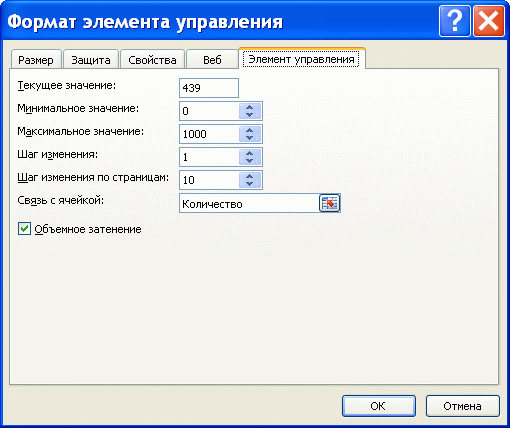Click the dialog title Формат элемента управления
Viewport: 510px width, 428px height.
pos(145,22)
